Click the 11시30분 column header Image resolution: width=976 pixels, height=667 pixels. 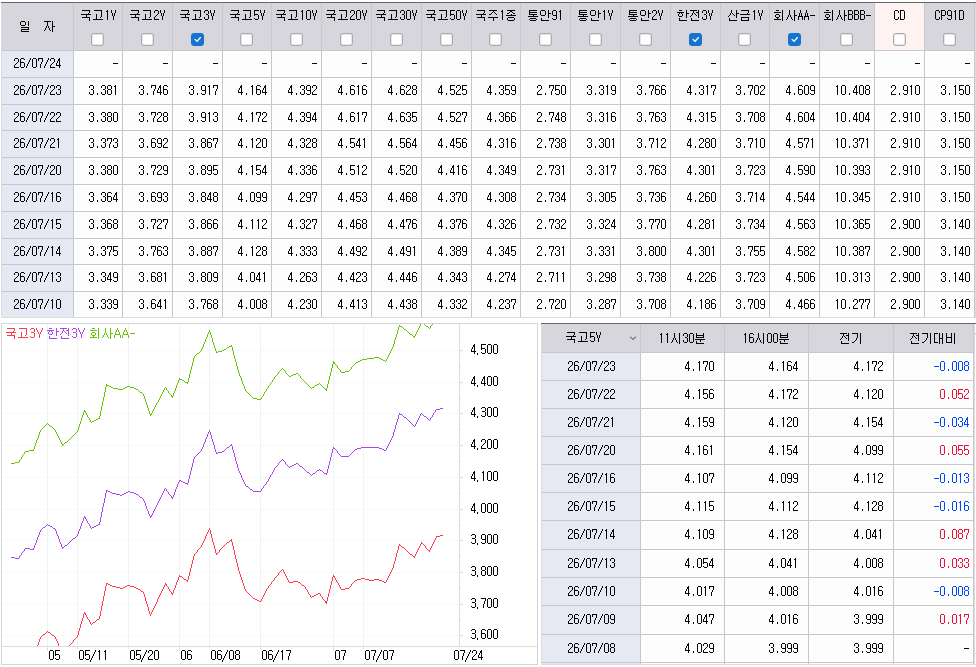(682, 338)
